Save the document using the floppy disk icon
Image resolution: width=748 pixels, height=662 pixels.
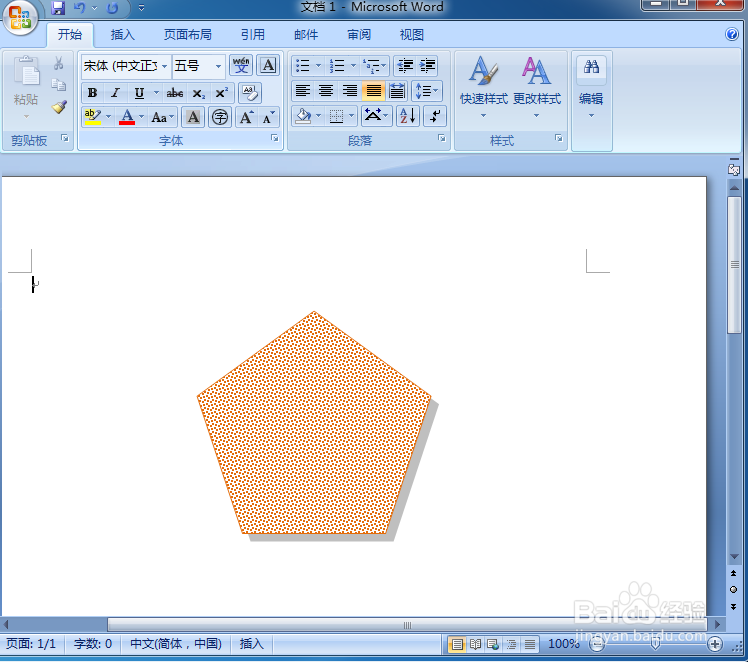(58, 8)
